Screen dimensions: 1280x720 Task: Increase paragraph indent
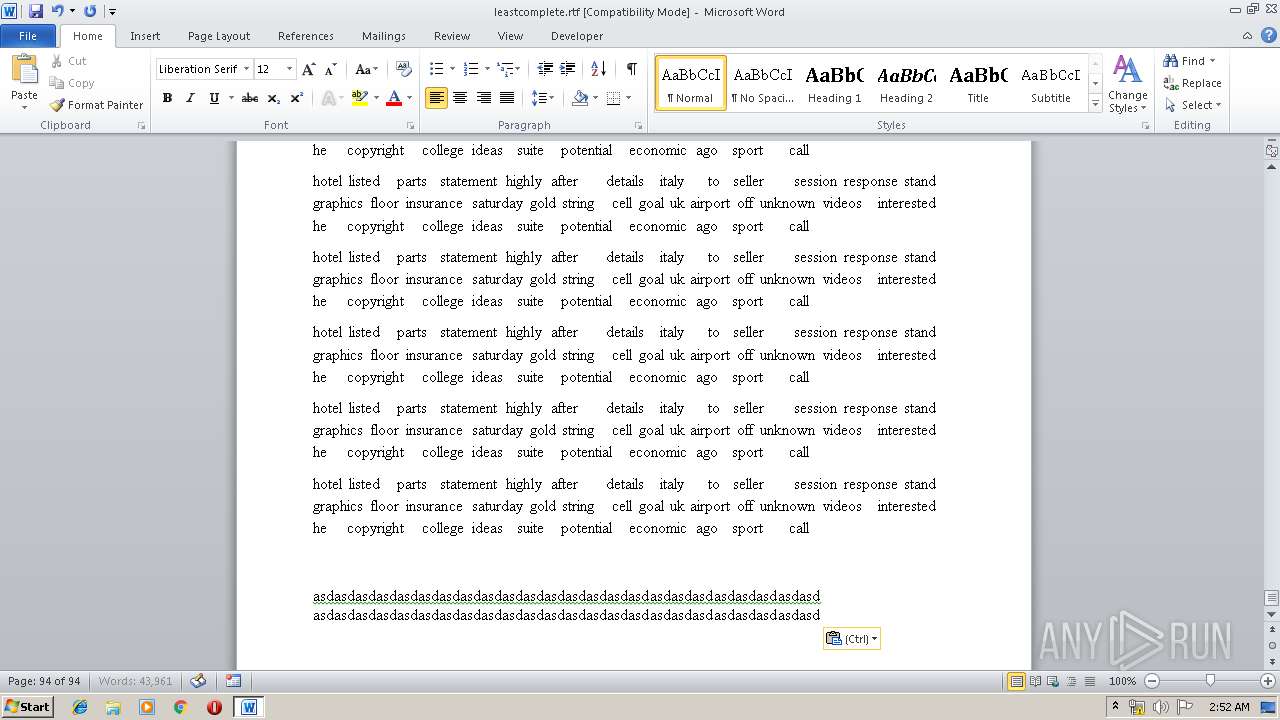click(x=568, y=69)
